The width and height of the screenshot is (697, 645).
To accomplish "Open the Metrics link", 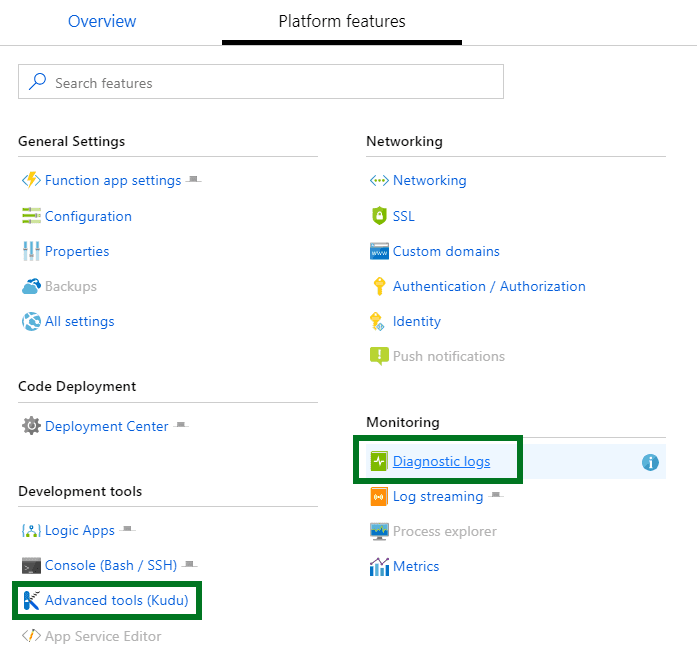I will [416, 566].
